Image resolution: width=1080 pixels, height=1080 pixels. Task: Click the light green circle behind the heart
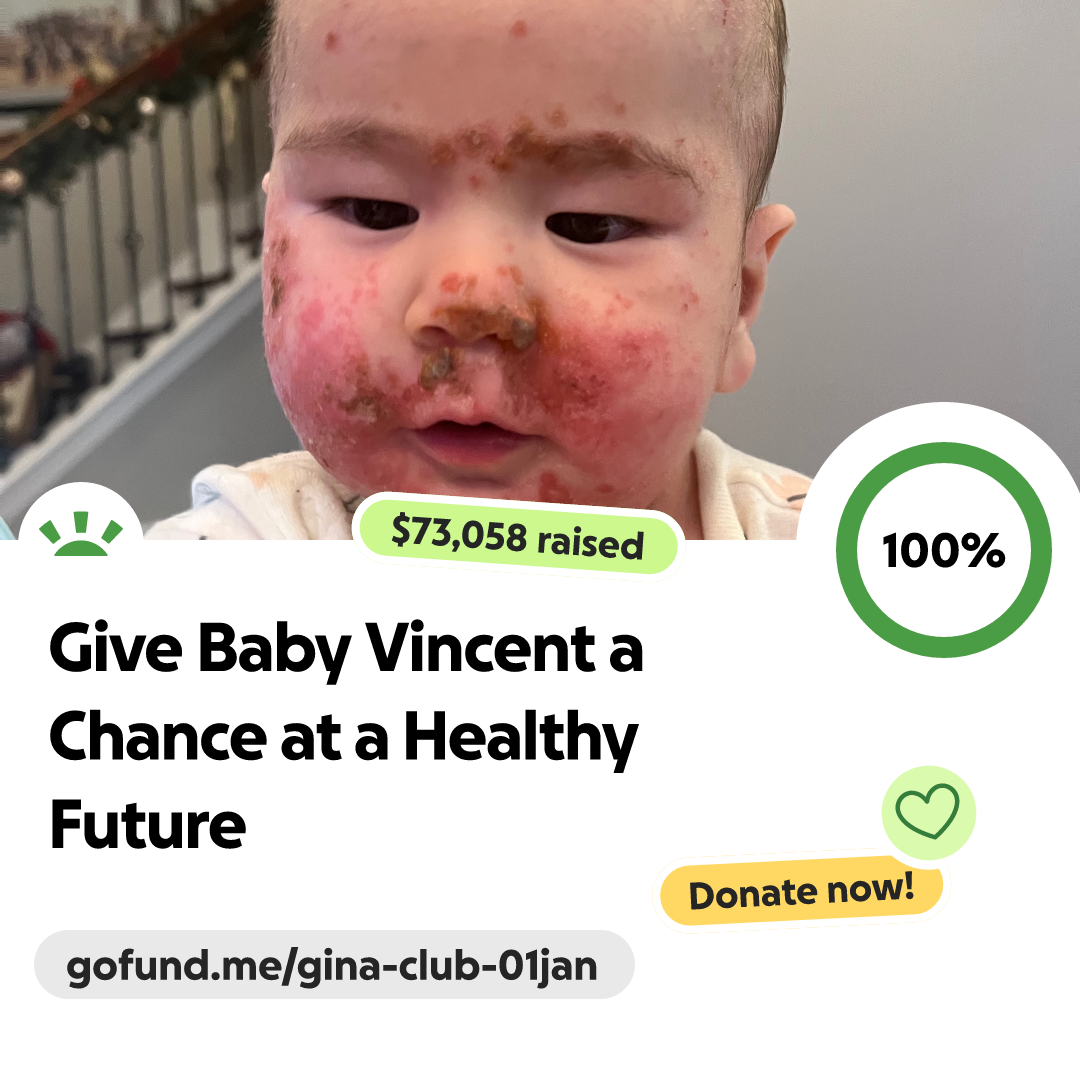(x=928, y=813)
